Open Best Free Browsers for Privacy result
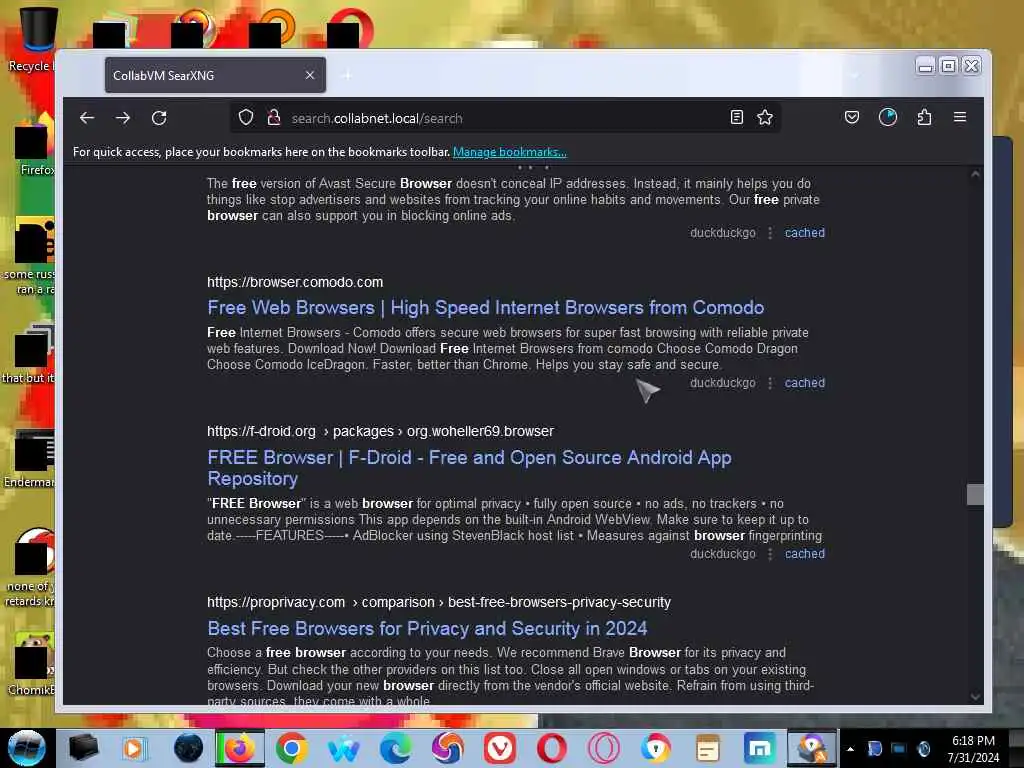 pyautogui.click(x=427, y=628)
